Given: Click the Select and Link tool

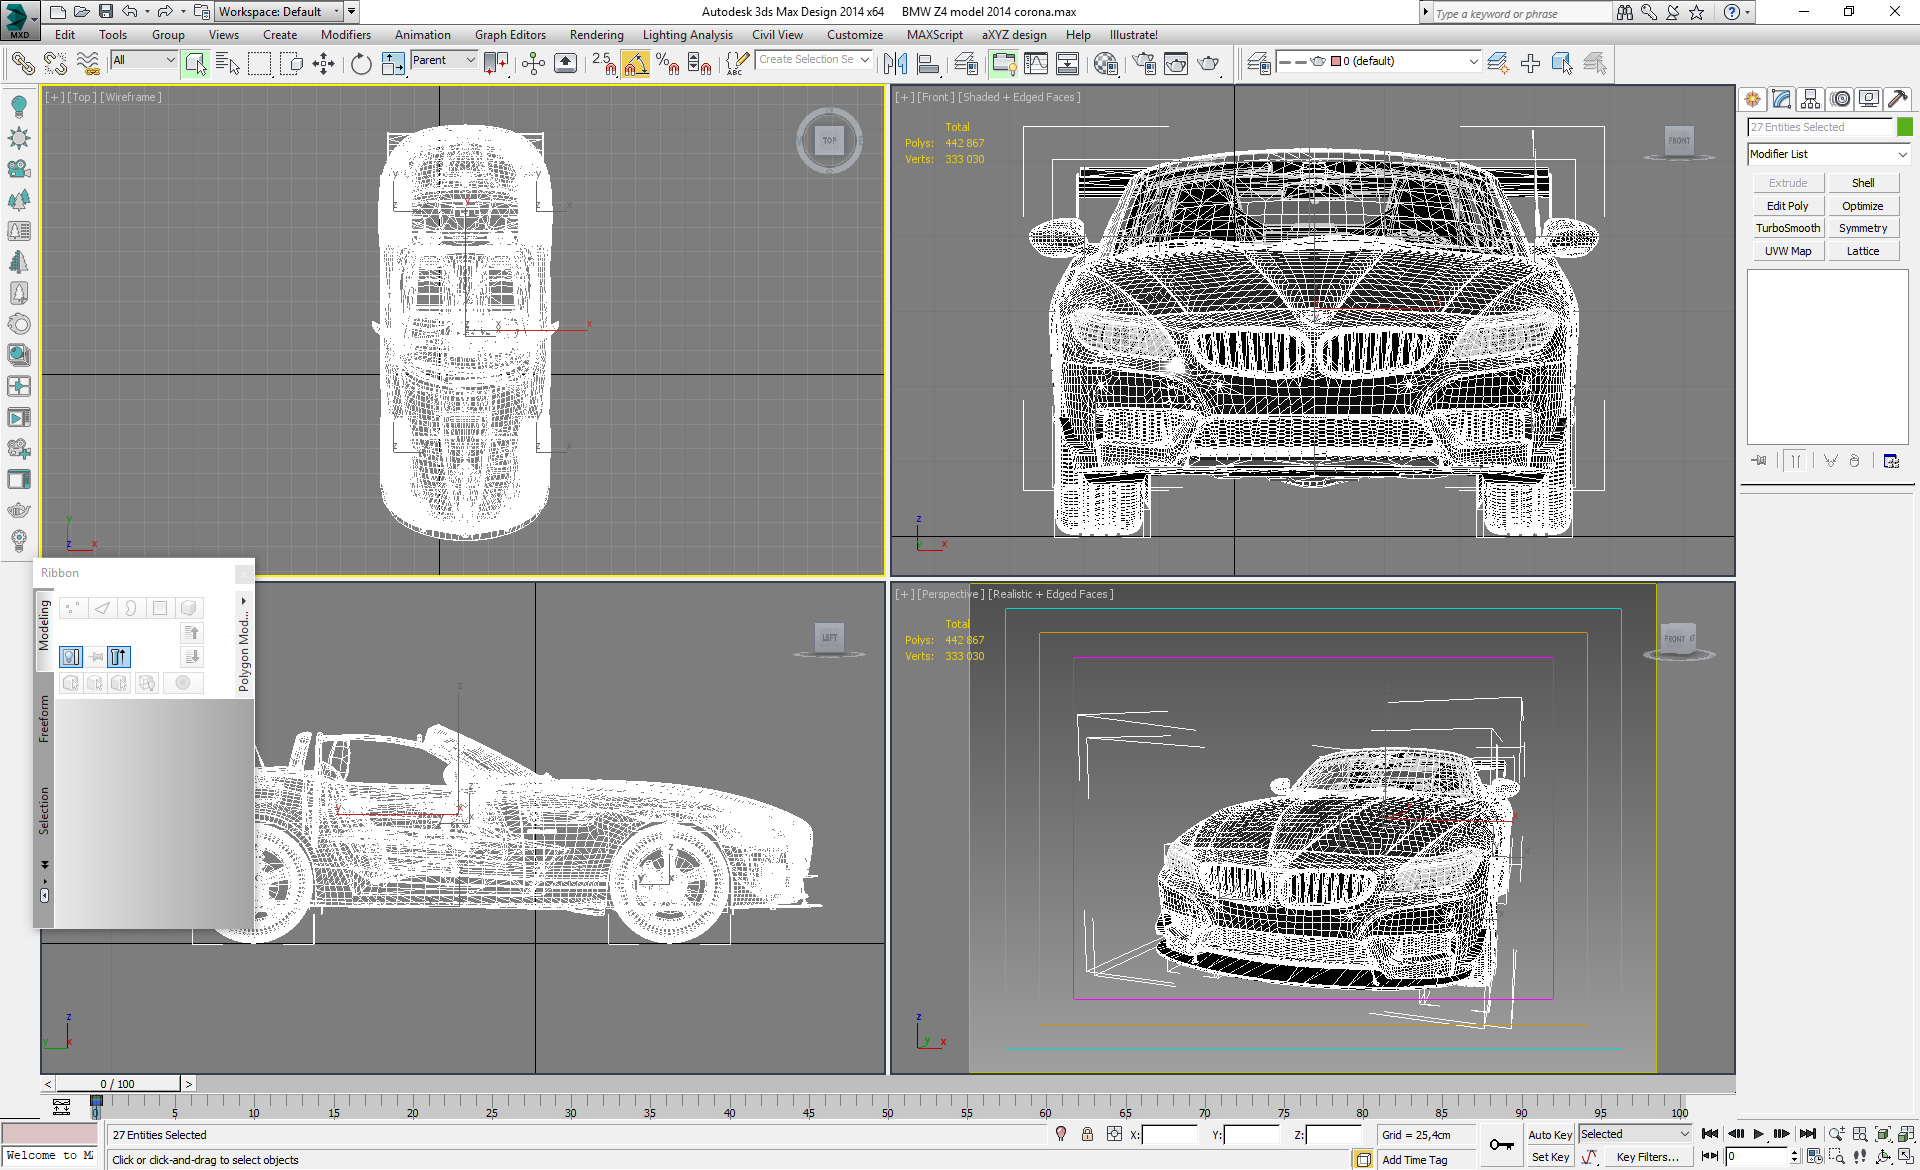Looking at the screenshot, I should point(22,64).
